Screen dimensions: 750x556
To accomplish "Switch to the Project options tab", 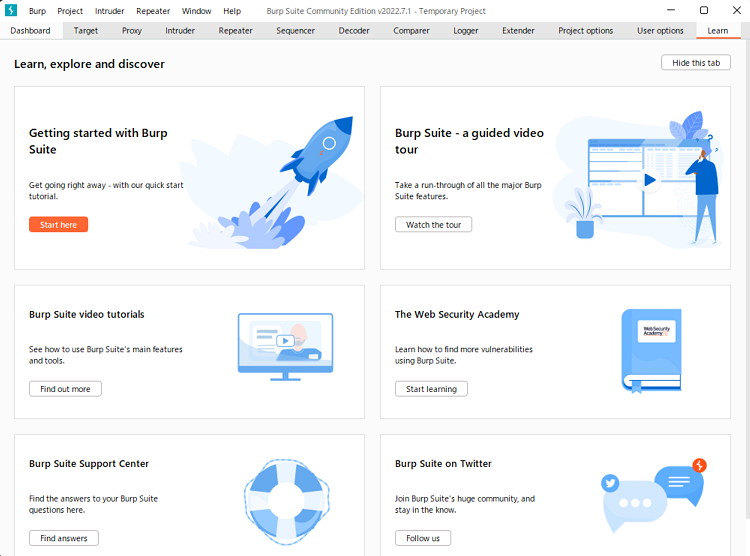I will coord(585,31).
